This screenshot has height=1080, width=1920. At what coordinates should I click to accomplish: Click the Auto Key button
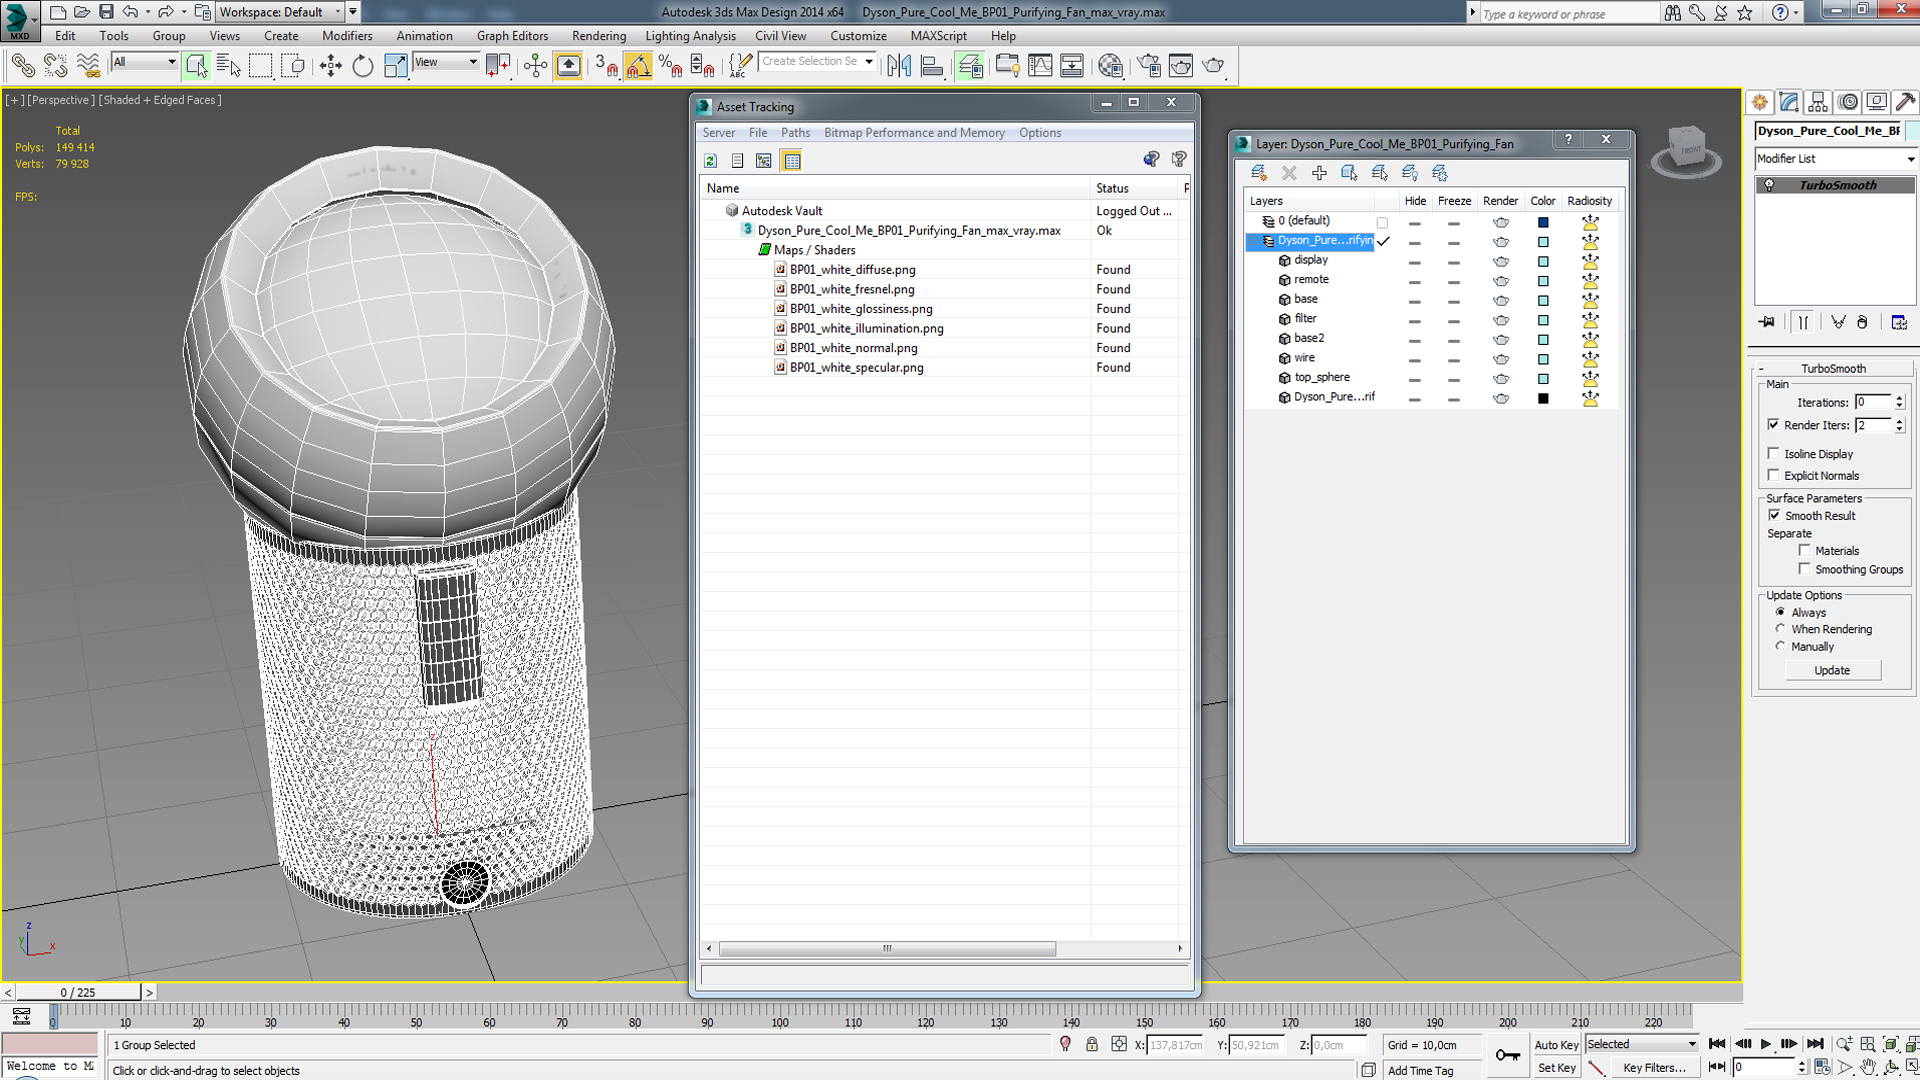click(x=1556, y=1045)
